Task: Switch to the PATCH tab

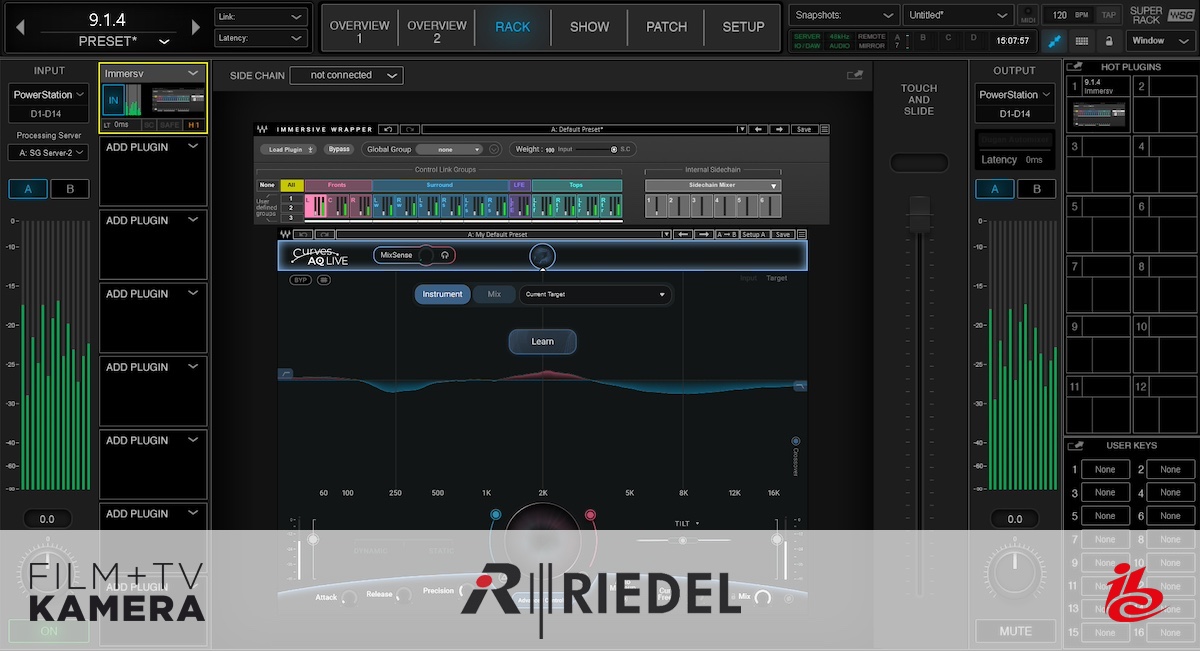Action: [666, 27]
